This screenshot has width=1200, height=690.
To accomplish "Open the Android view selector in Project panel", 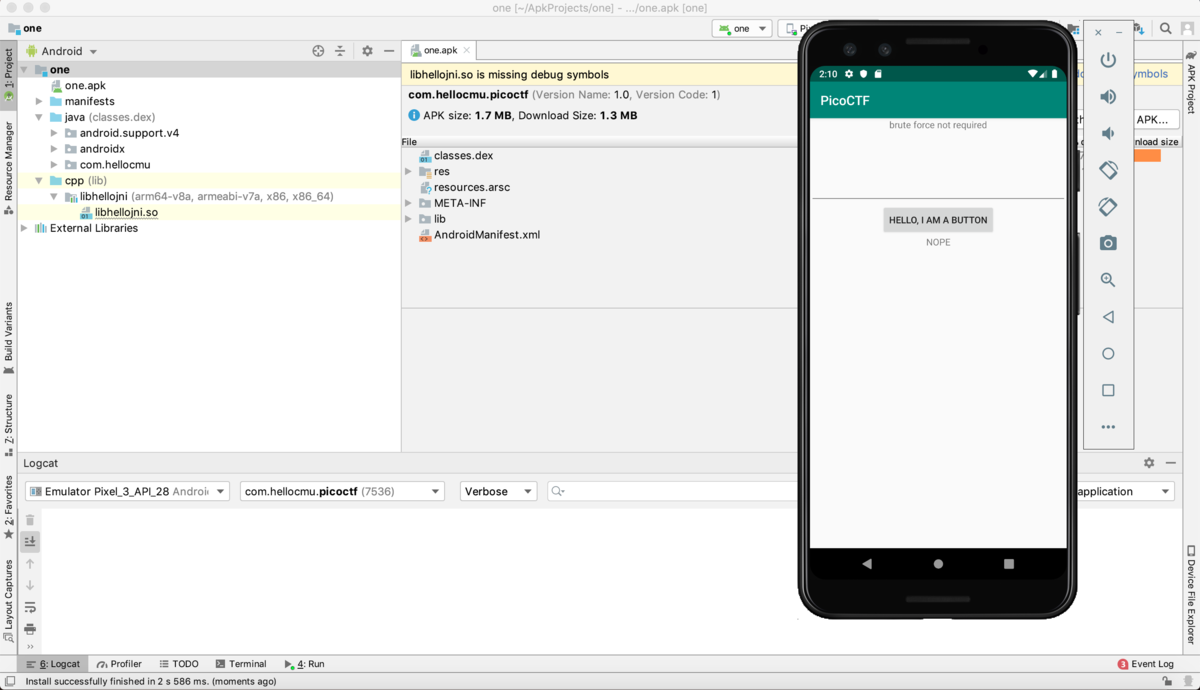I will pyautogui.click(x=61, y=51).
